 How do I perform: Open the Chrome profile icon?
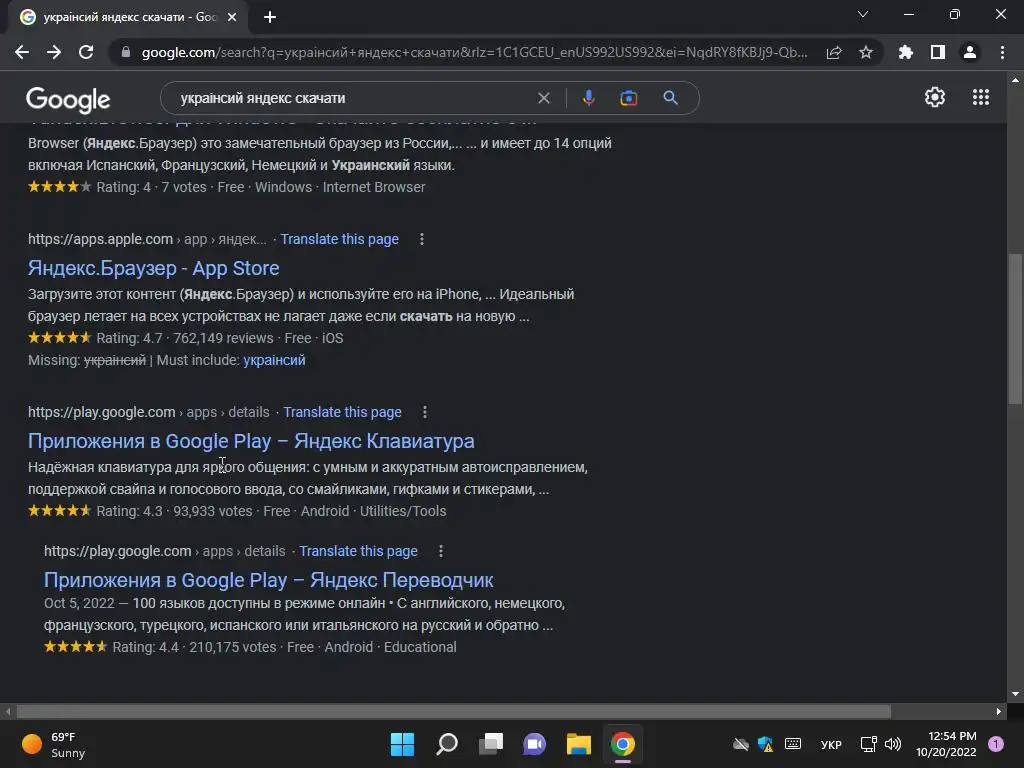point(970,52)
